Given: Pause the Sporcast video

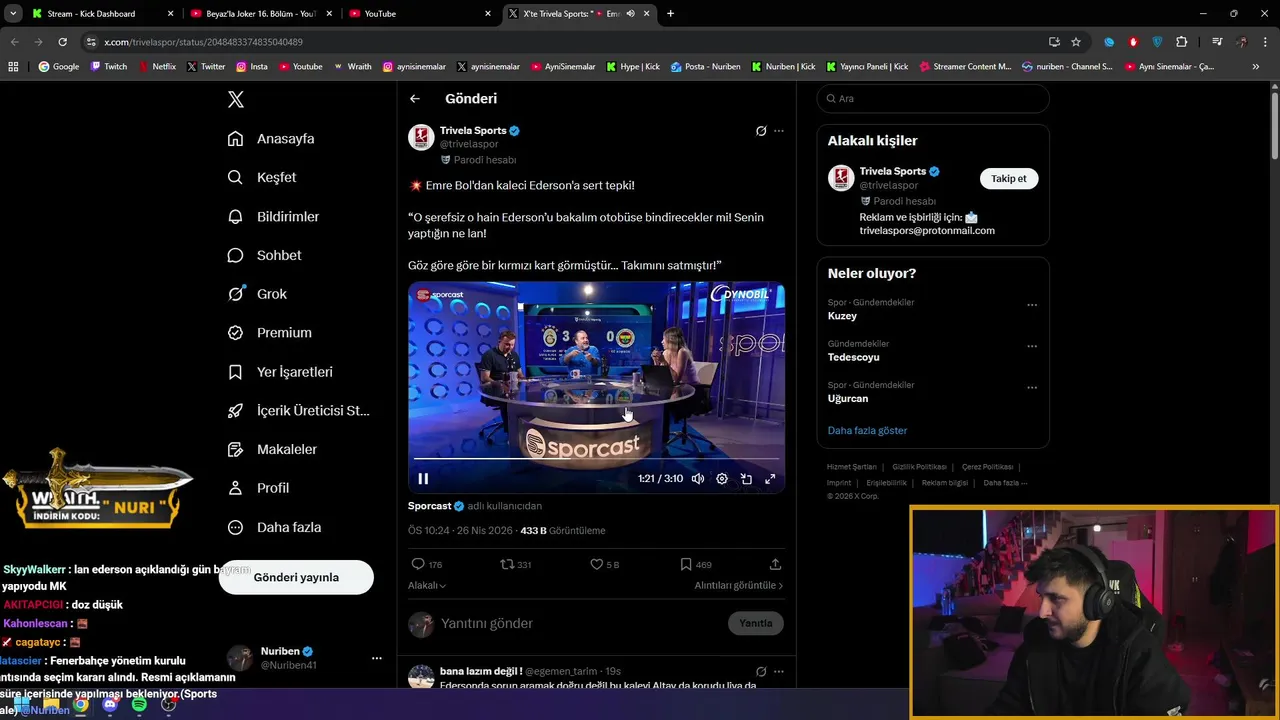Looking at the screenshot, I should point(423,479).
